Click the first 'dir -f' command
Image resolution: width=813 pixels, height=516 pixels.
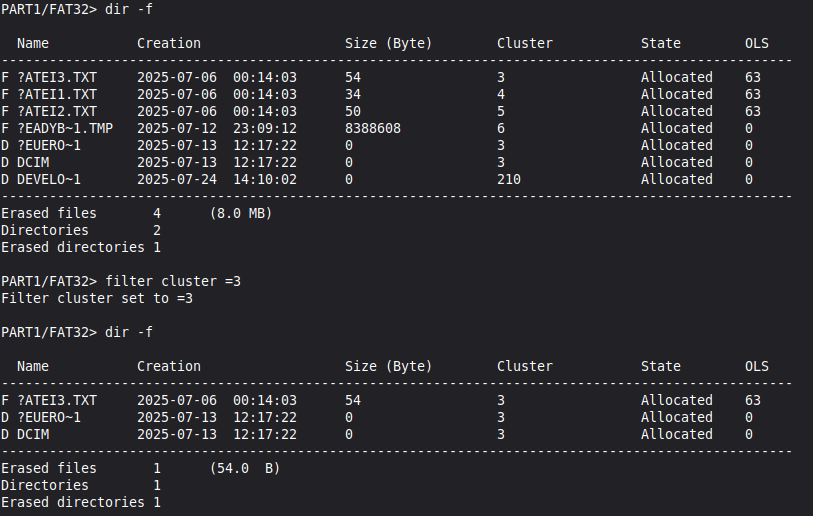click(x=129, y=9)
